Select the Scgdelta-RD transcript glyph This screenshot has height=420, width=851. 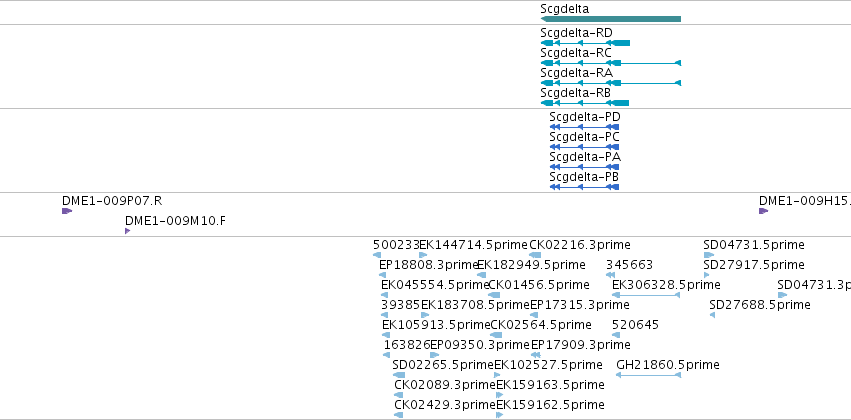pos(585,43)
